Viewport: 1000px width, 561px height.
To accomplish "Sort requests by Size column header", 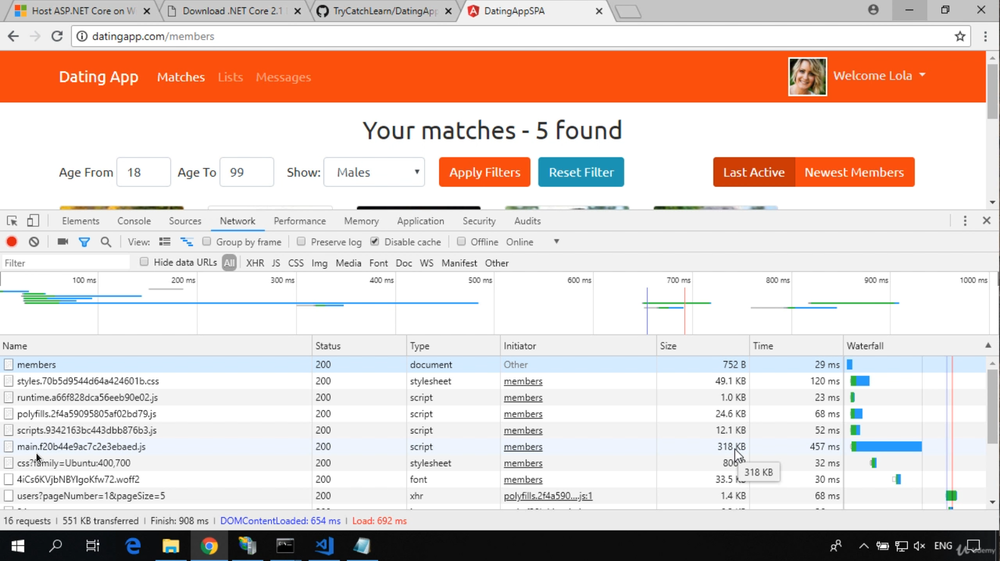I will (x=703, y=346).
